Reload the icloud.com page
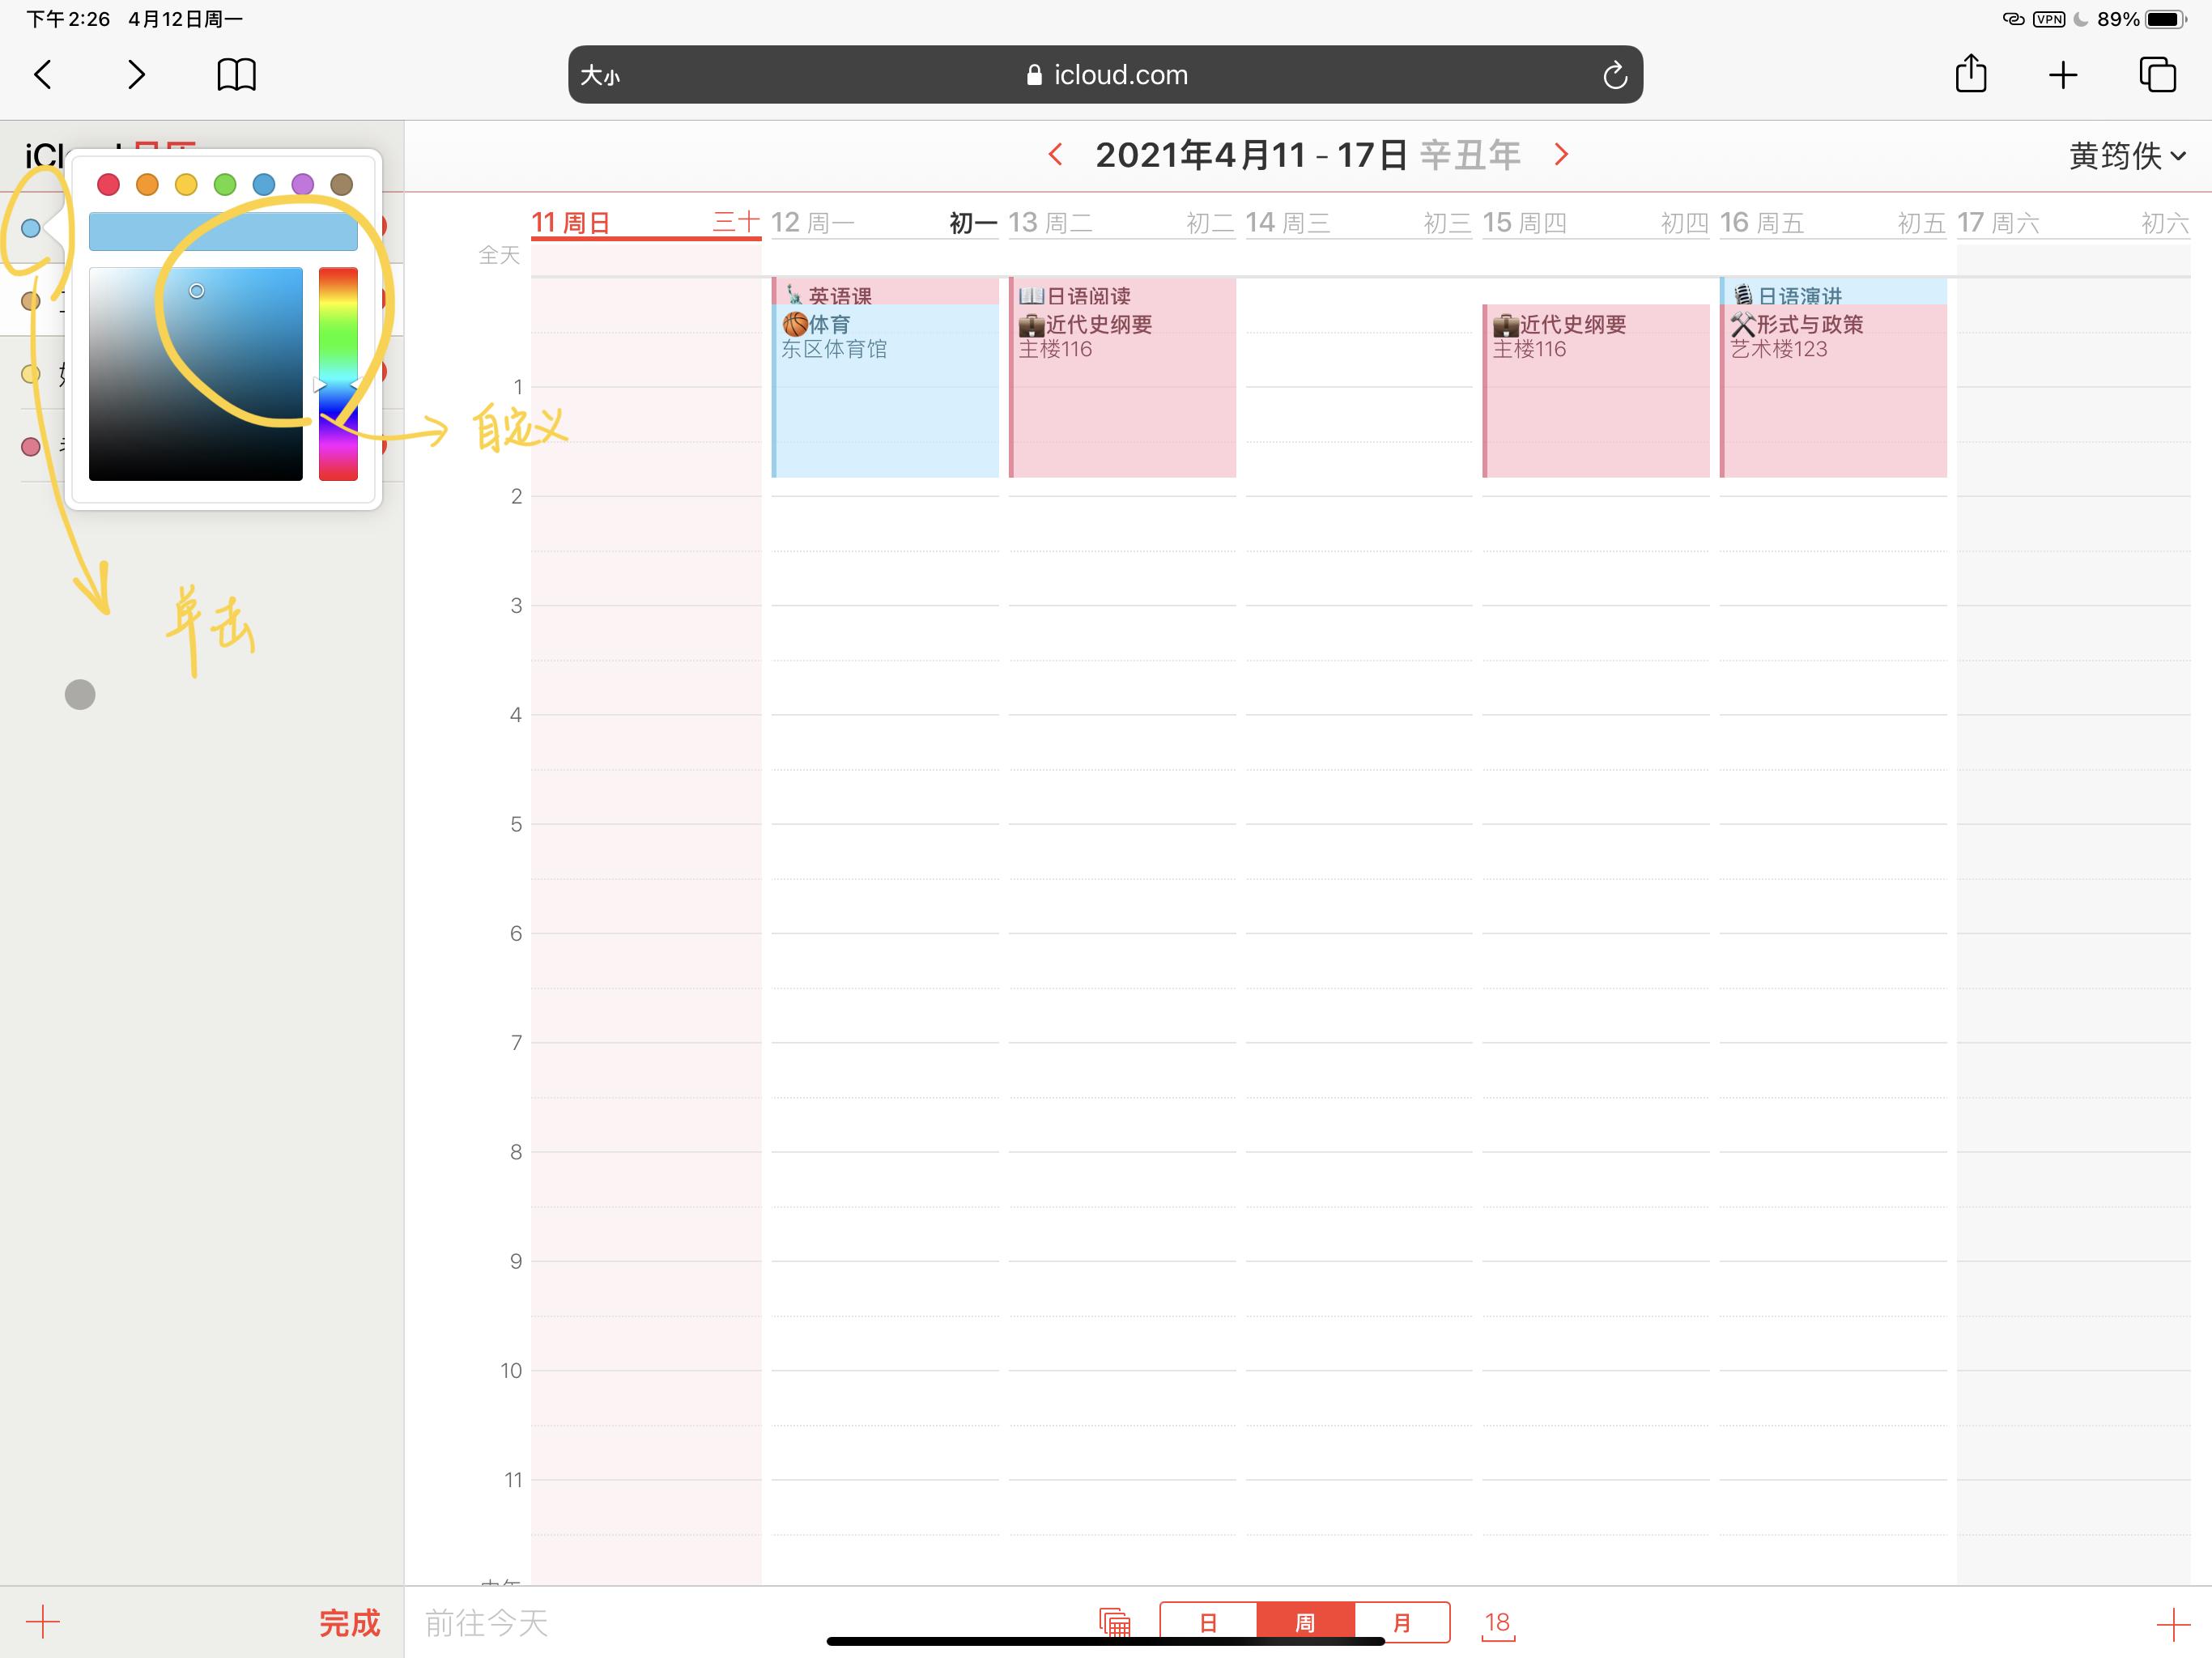 tap(1614, 75)
